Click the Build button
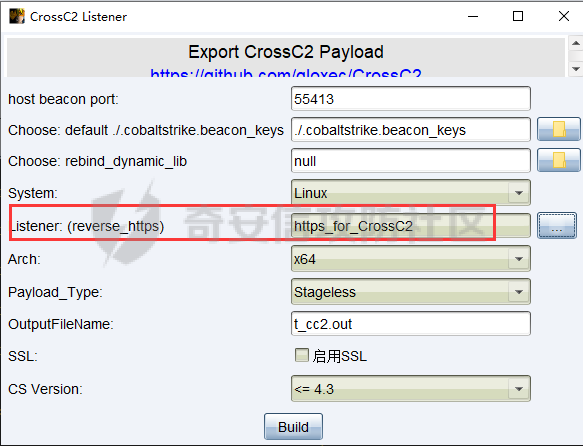Image resolution: width=583 pixels, height=446 pixels. (x=293, y=427)
